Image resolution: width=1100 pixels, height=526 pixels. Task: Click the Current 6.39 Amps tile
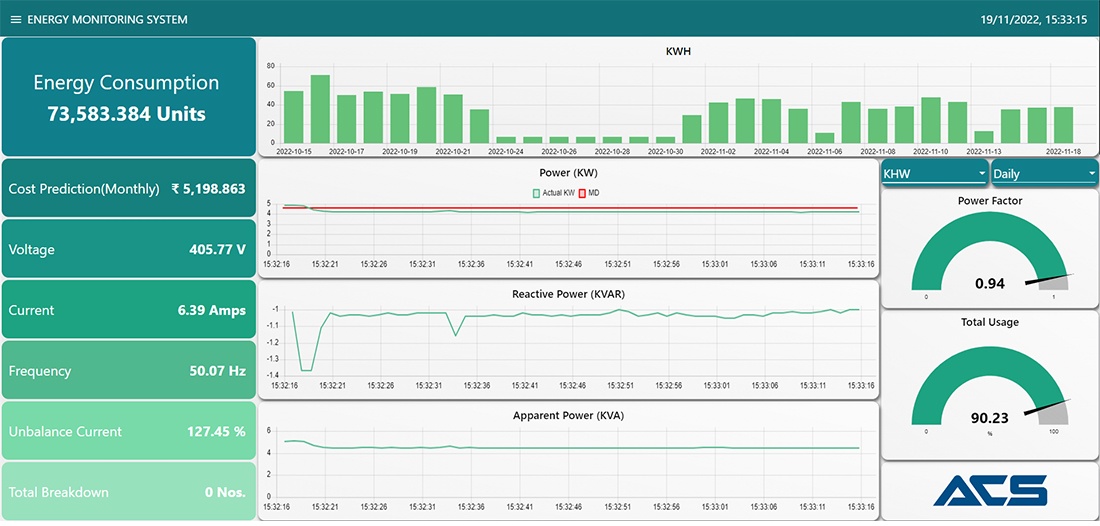coord(129,310)
